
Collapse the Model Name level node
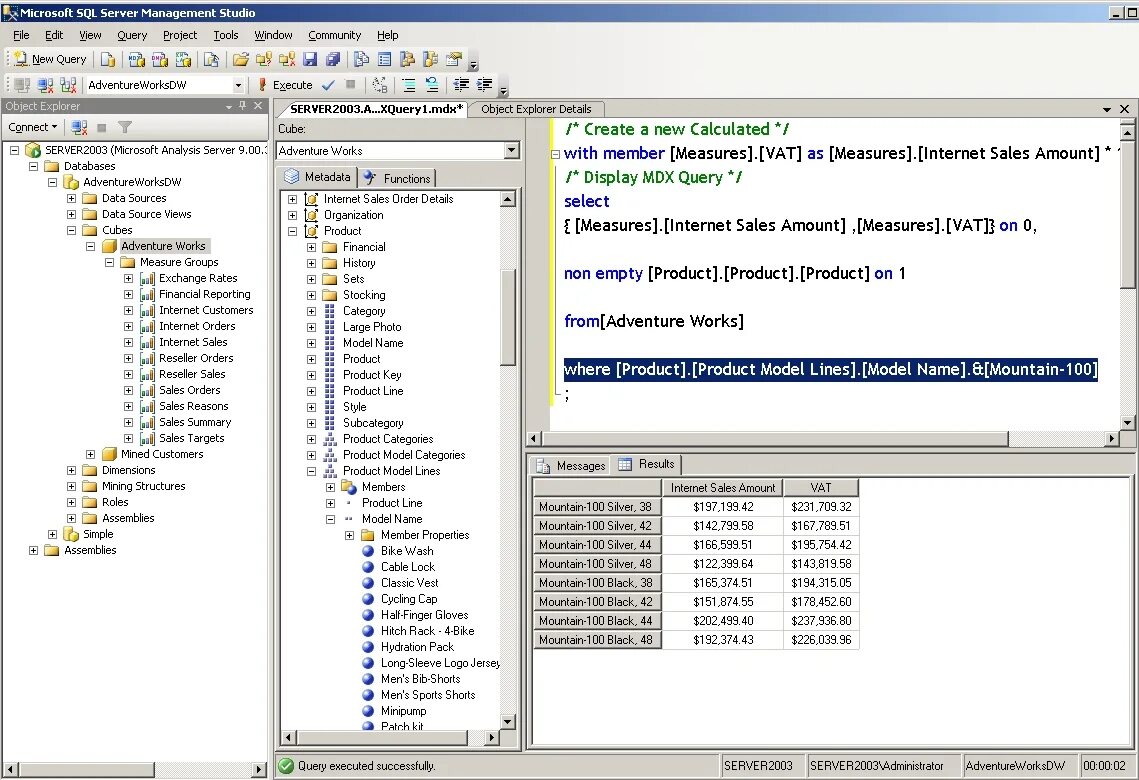tap(330, 519)
